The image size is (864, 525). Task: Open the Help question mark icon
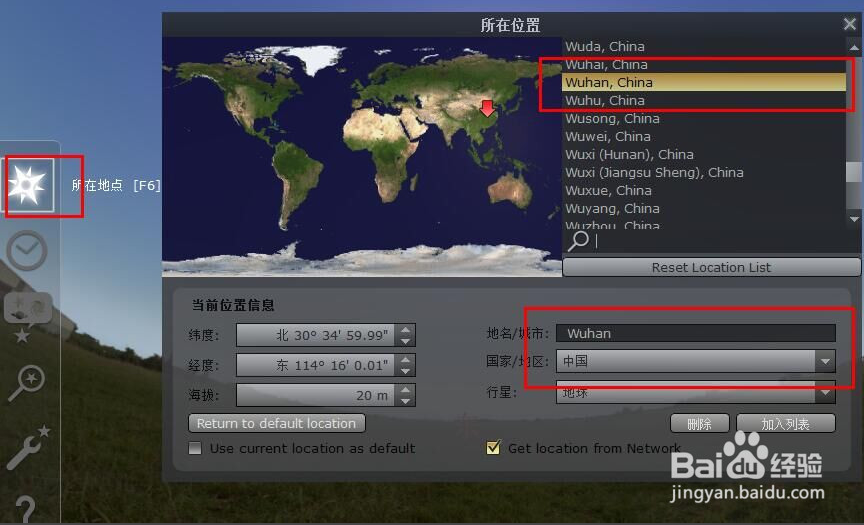pos(25,508)
